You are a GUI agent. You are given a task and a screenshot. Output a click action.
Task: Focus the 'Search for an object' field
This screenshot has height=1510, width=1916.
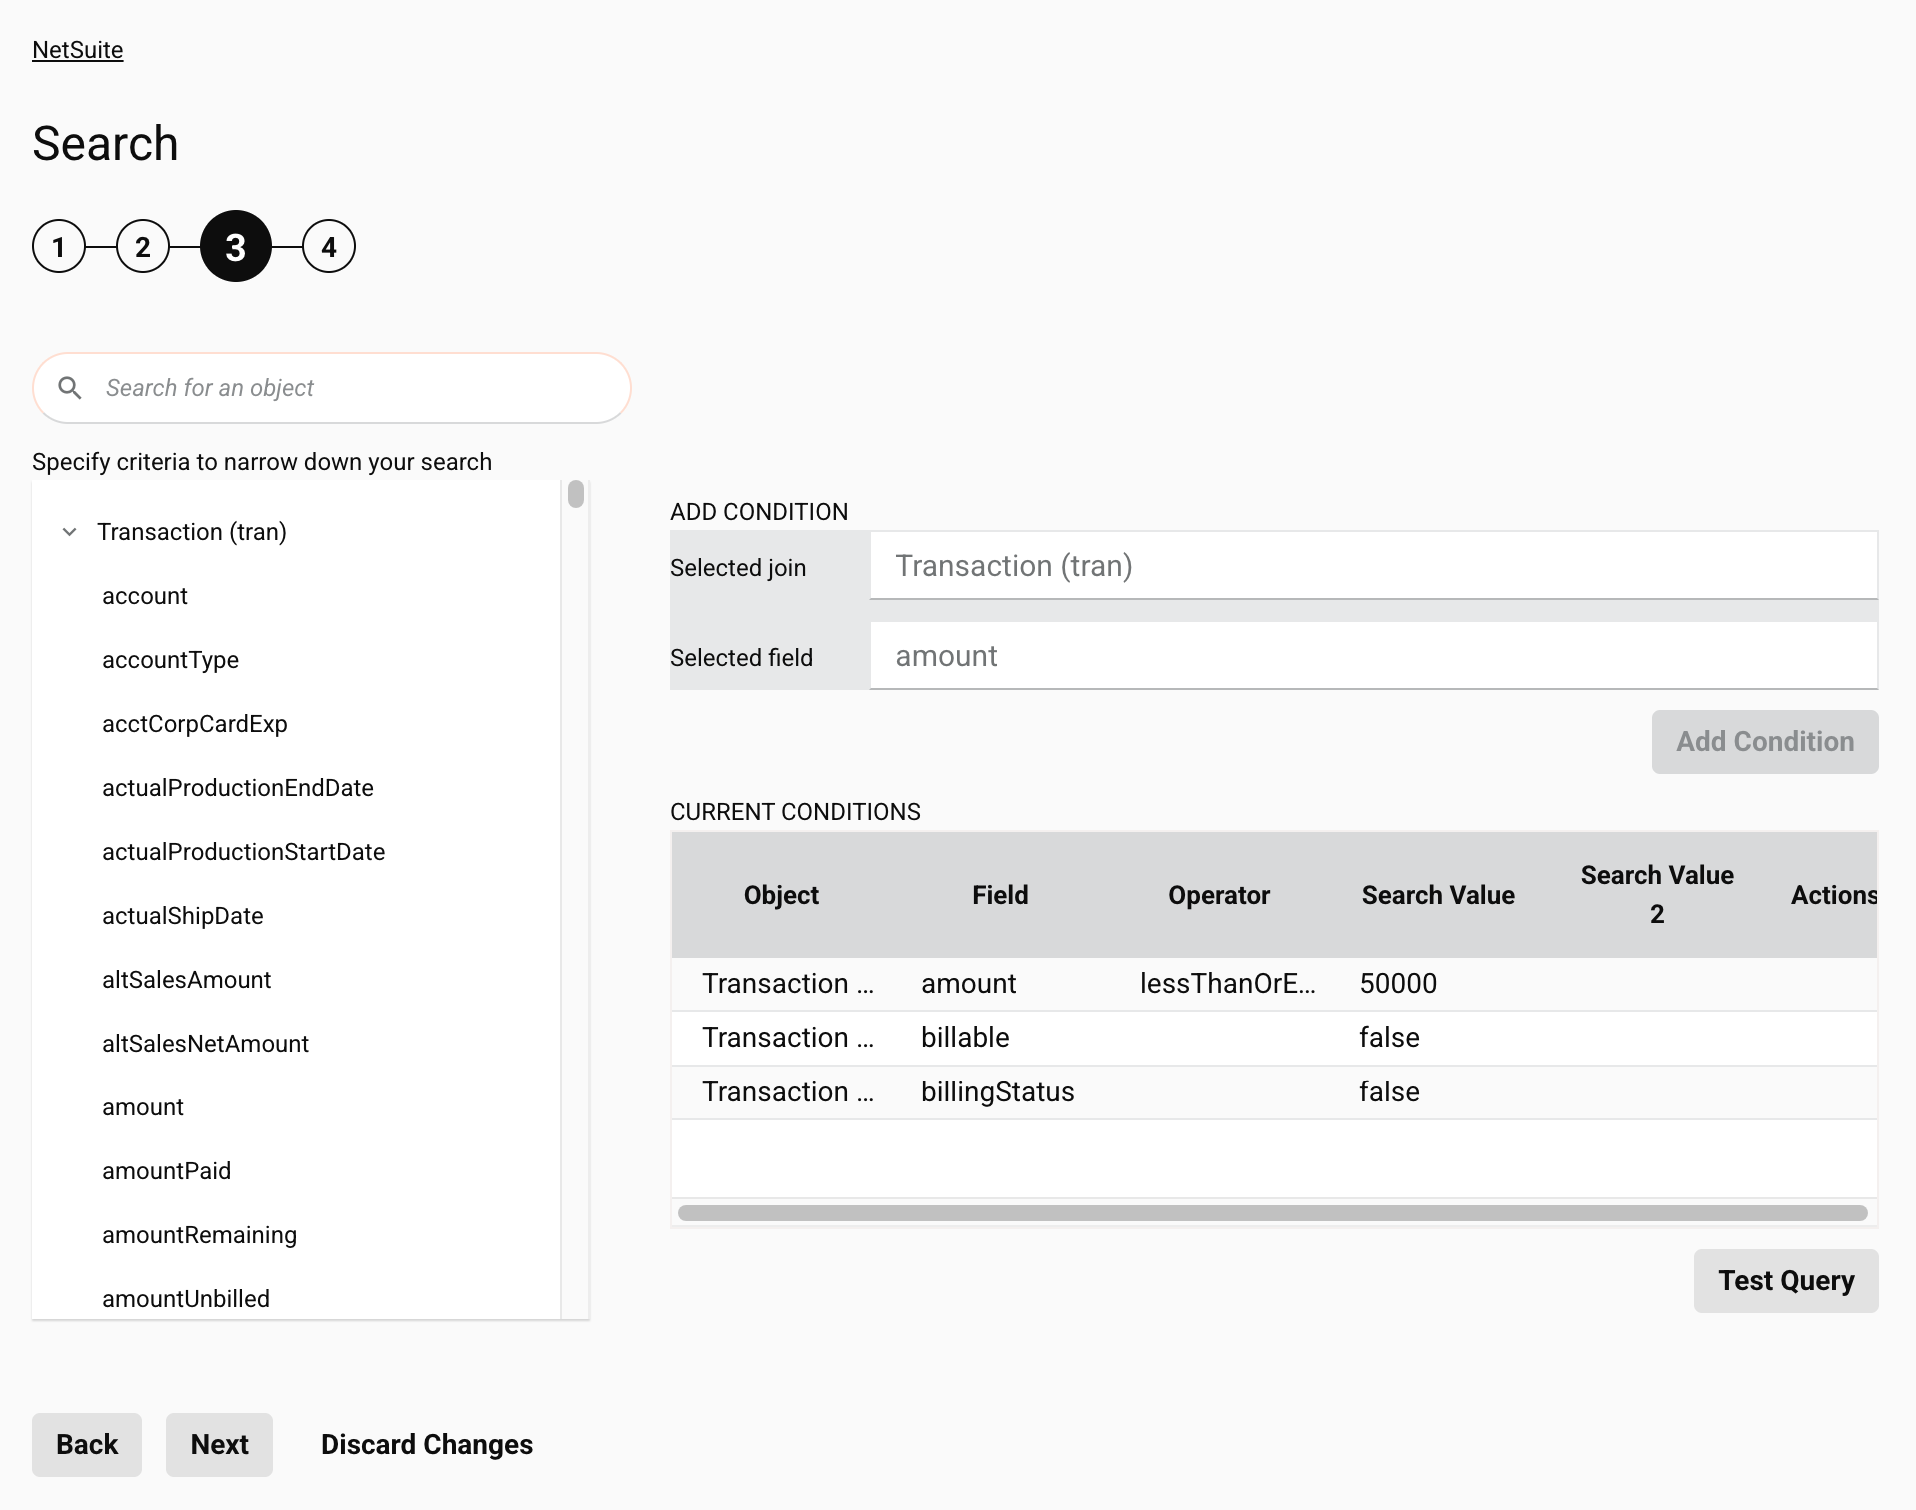click(350, 388)
